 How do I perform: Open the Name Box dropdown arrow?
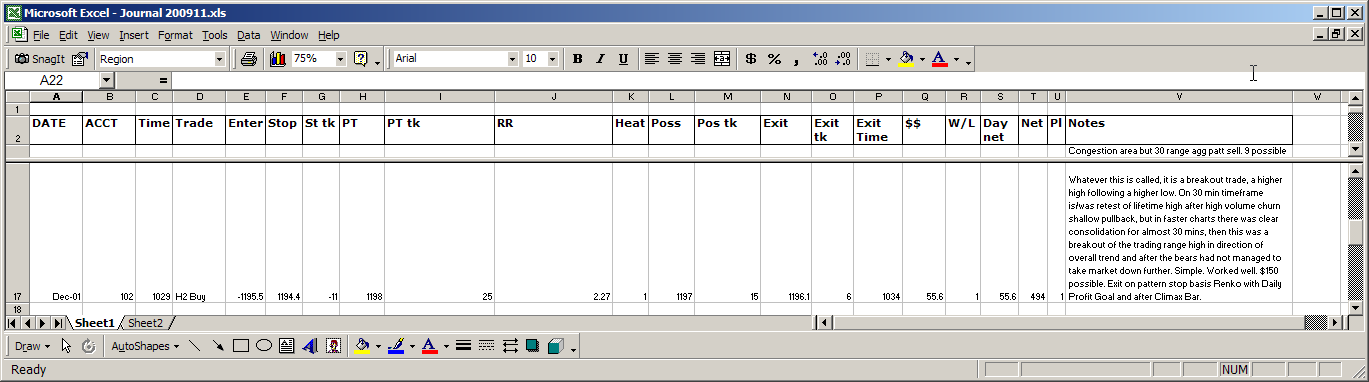coord(107,80)
